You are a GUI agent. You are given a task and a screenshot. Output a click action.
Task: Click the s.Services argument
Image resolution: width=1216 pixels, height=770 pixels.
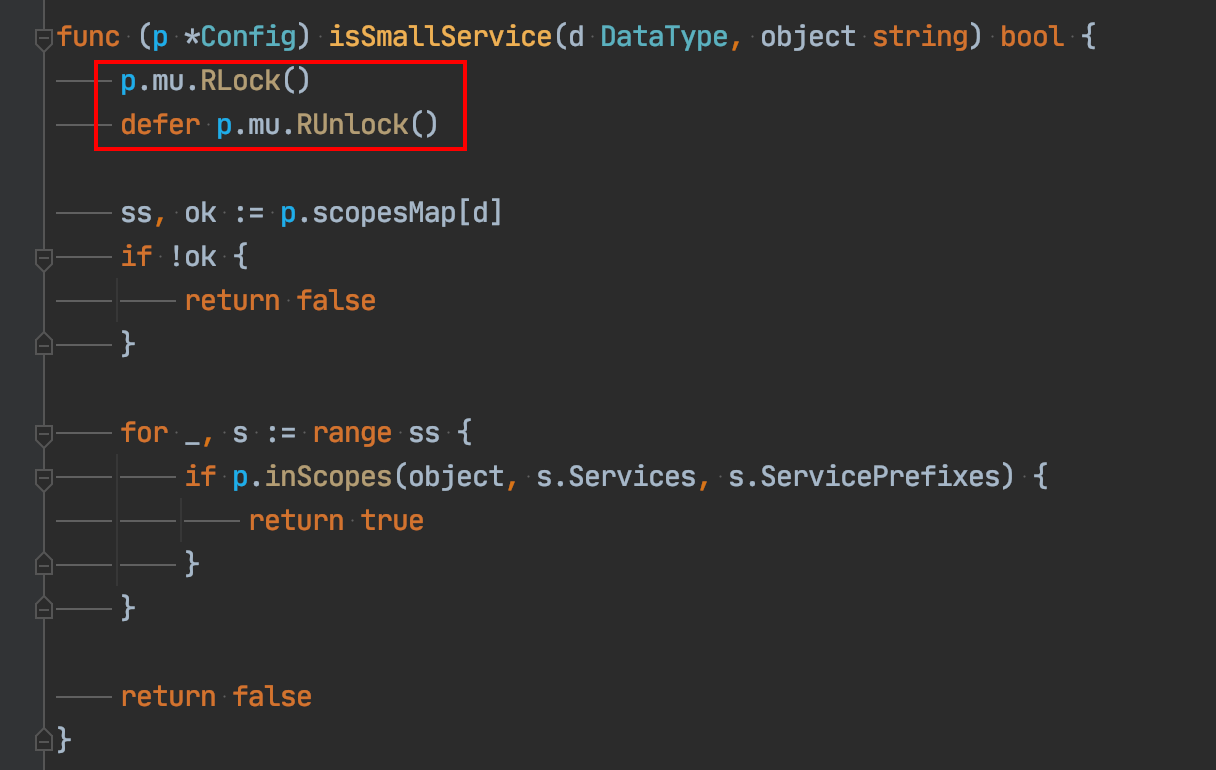pyautogui.click(x=616, y=477)
